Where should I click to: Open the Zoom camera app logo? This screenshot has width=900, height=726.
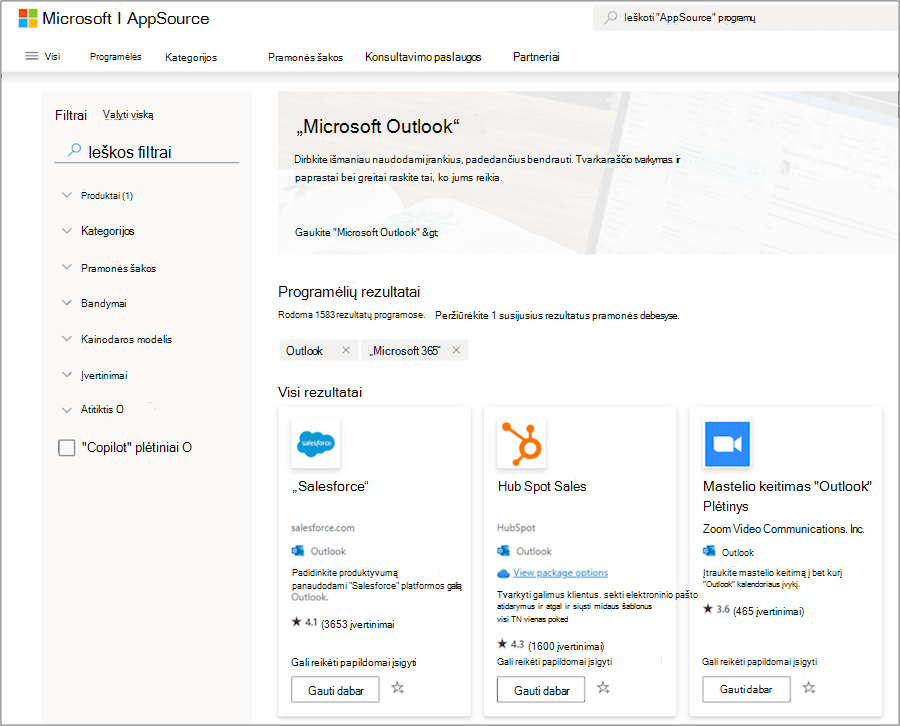727,444
